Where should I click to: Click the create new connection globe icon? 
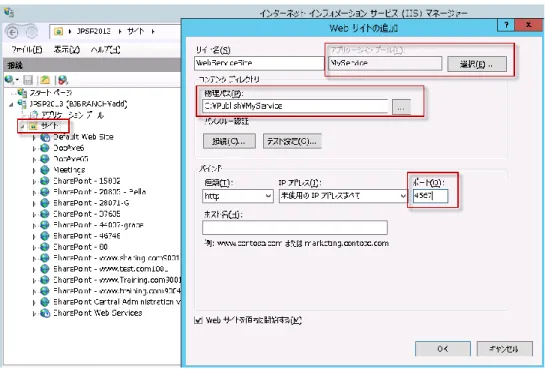point(10,80)
